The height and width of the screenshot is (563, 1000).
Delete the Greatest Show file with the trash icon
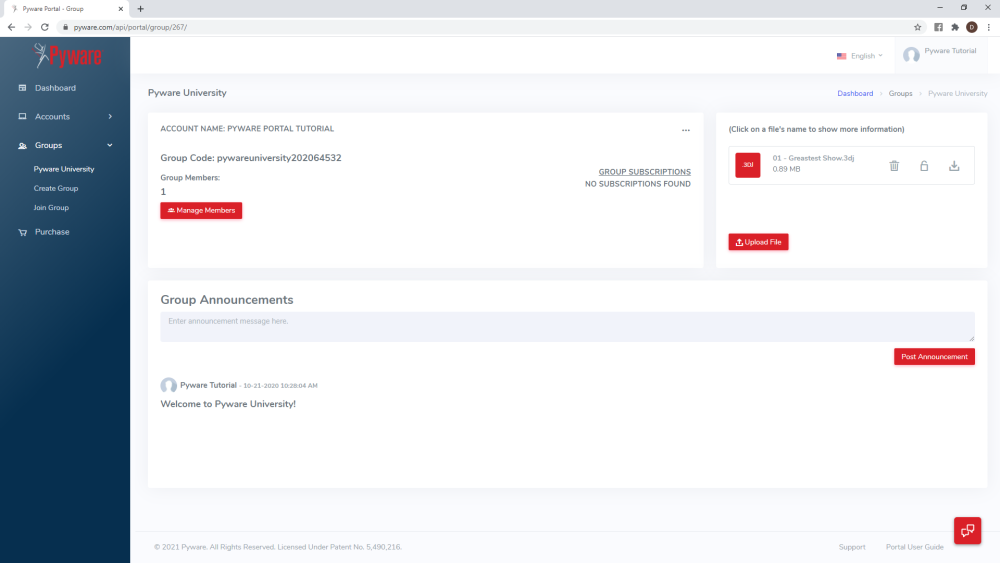pyautogui.click(x=894, y=166)
